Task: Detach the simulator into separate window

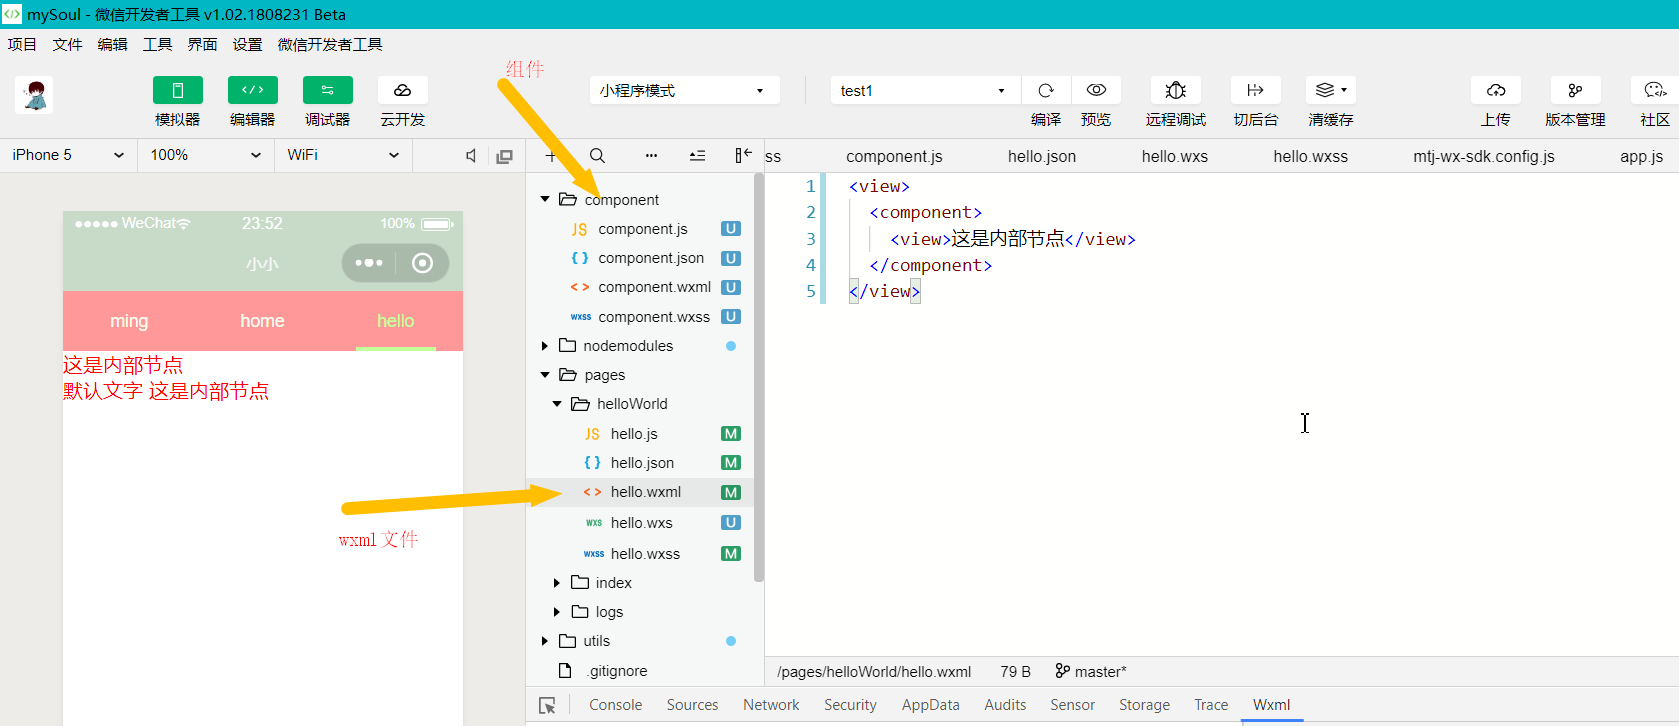Action: tap(505, 156)
